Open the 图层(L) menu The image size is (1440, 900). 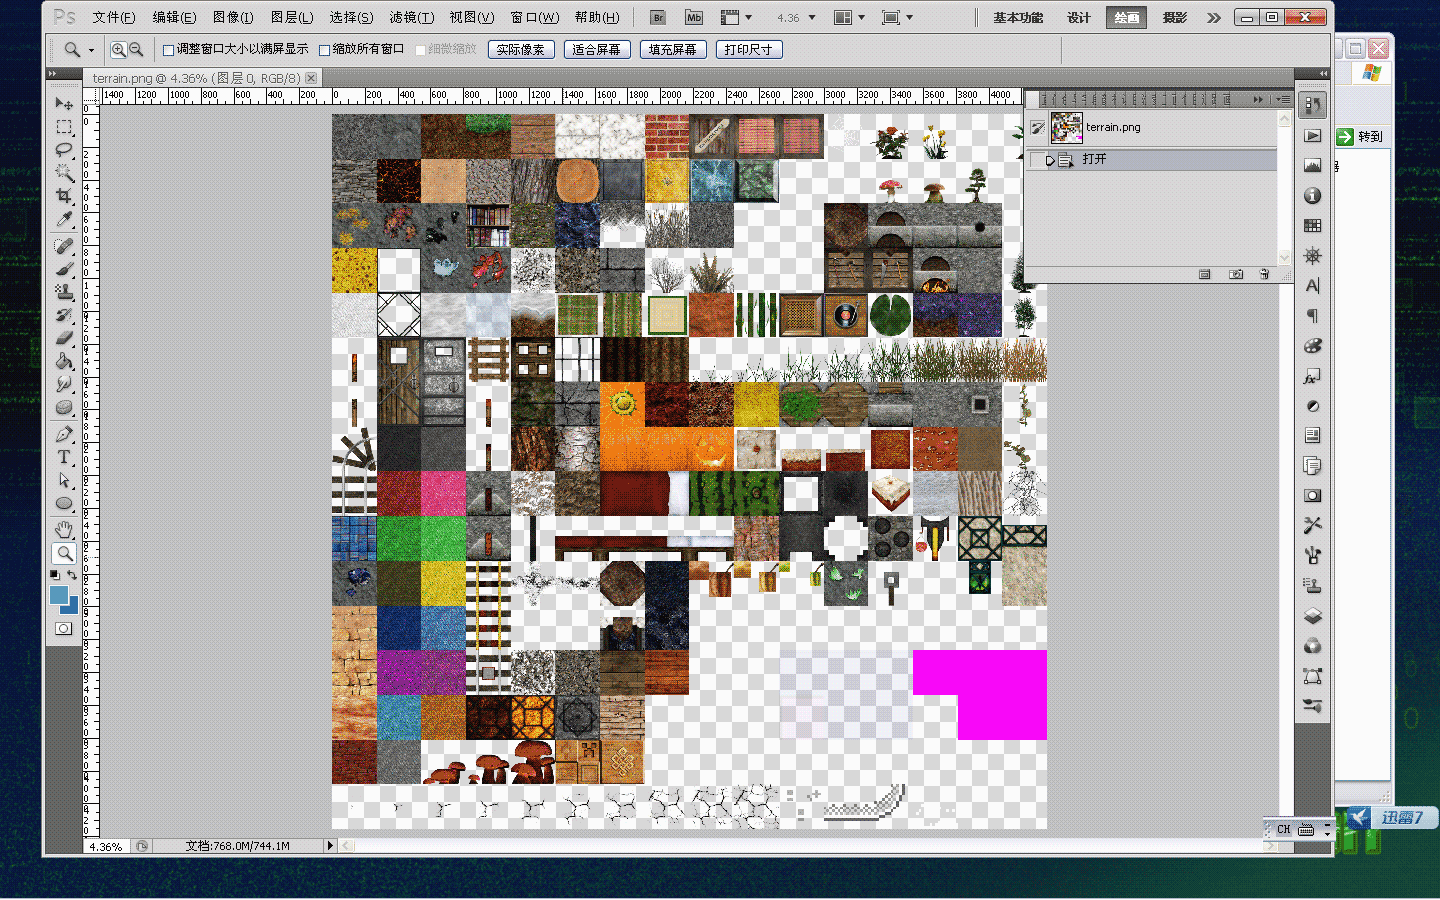click(292, 17)
